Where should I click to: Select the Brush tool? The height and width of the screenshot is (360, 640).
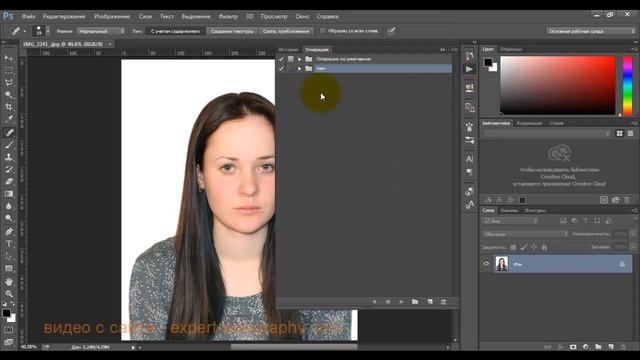pos(9,145)
